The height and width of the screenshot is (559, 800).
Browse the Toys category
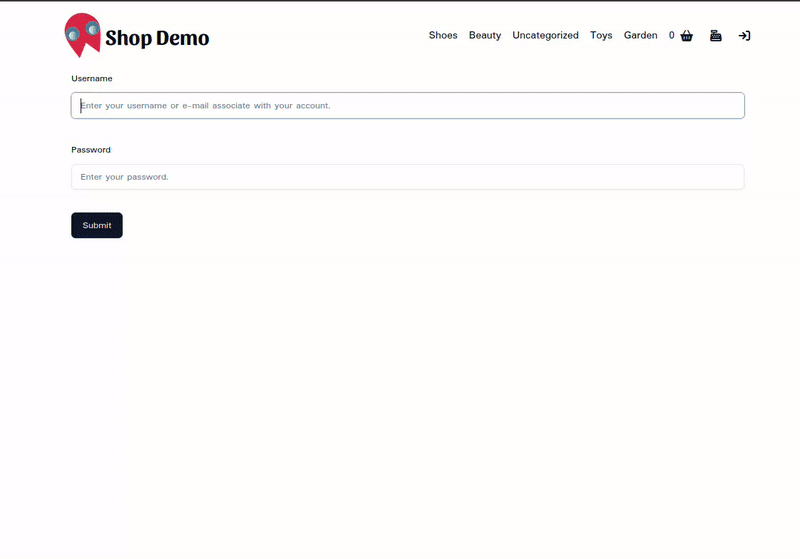pos(601,36)
